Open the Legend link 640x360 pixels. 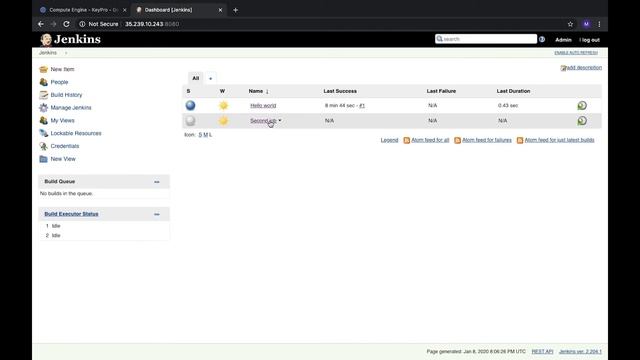click(x=389, y=140)
